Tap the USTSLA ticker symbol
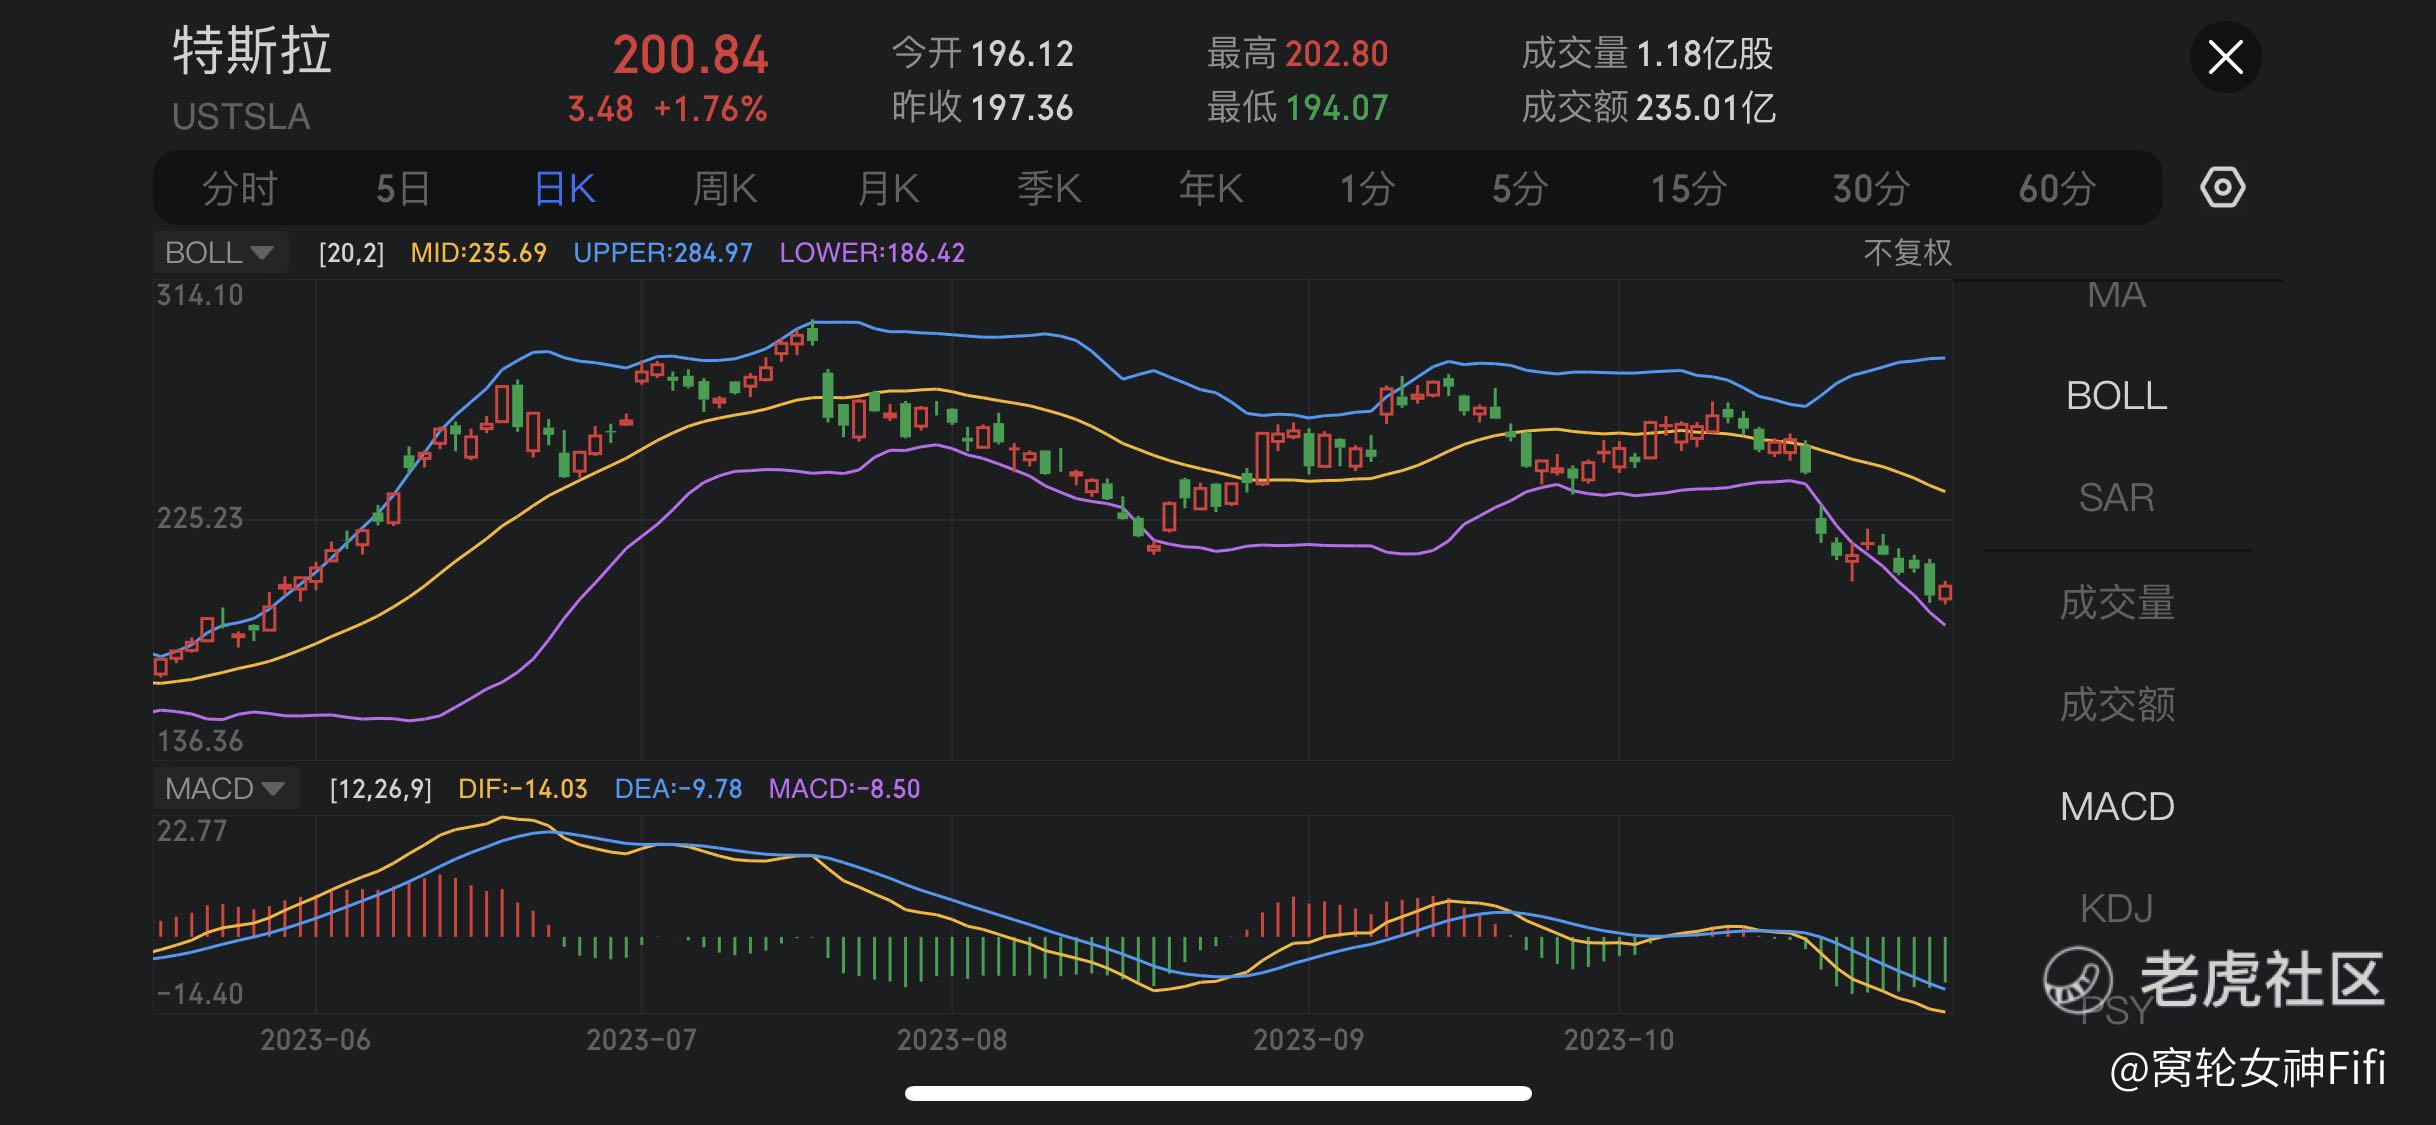The width and height of the screenshot is (2436, 1125). (241, 117)
